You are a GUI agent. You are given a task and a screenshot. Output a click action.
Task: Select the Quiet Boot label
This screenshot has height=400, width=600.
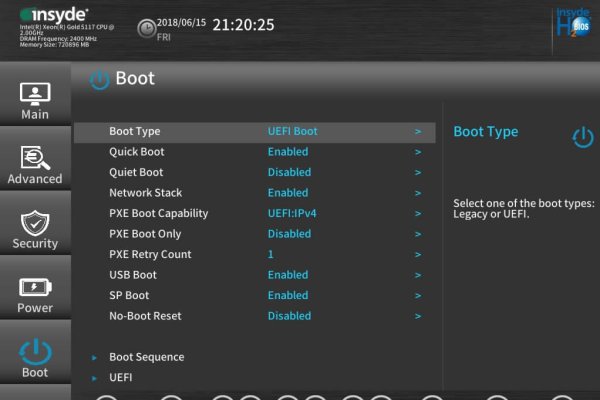coord(136,173)
